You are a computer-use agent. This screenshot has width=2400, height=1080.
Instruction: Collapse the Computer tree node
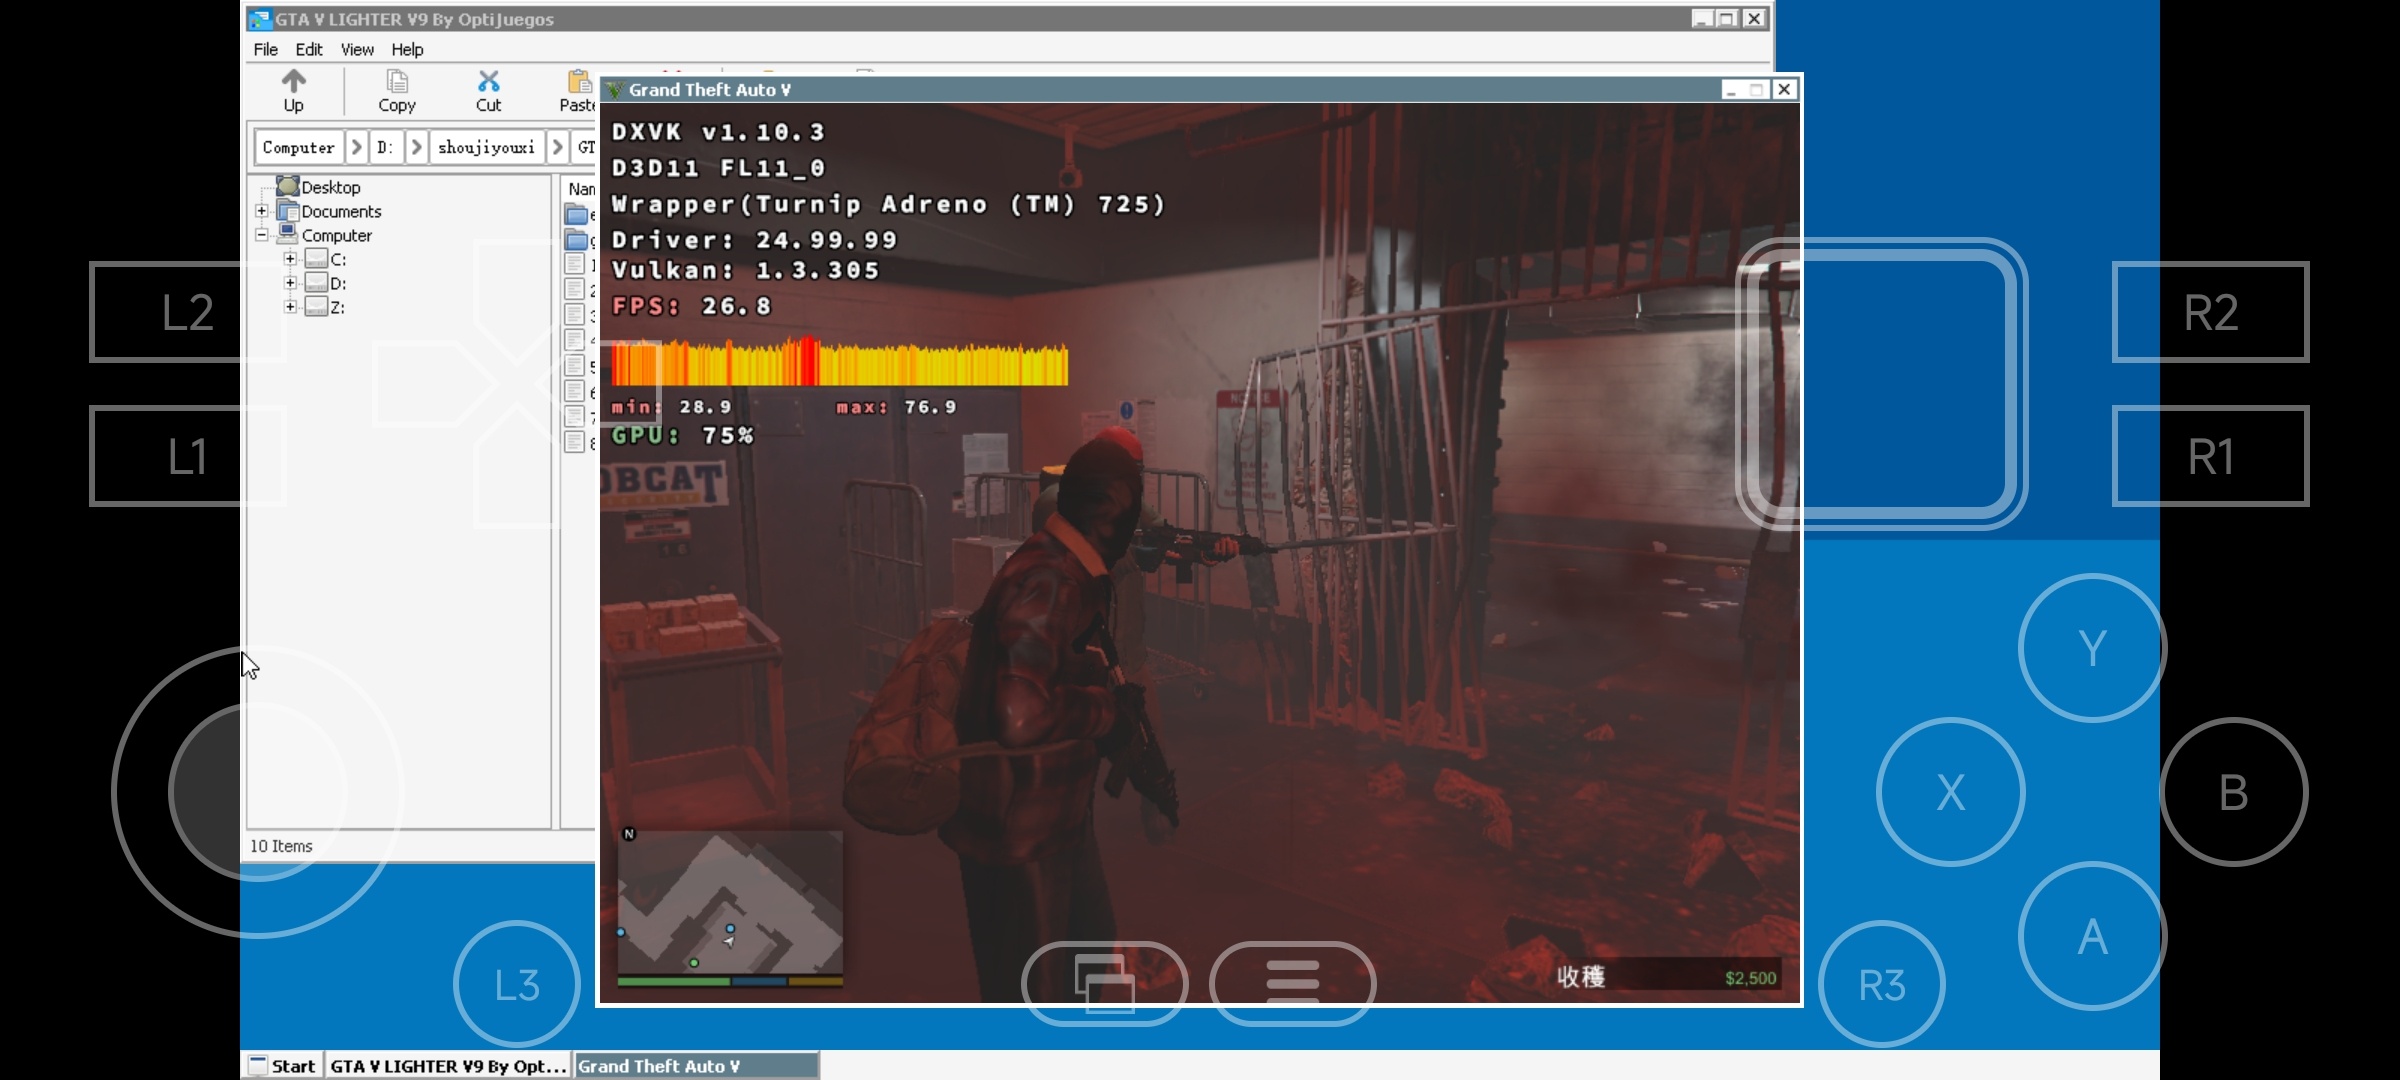pos(262,235)
